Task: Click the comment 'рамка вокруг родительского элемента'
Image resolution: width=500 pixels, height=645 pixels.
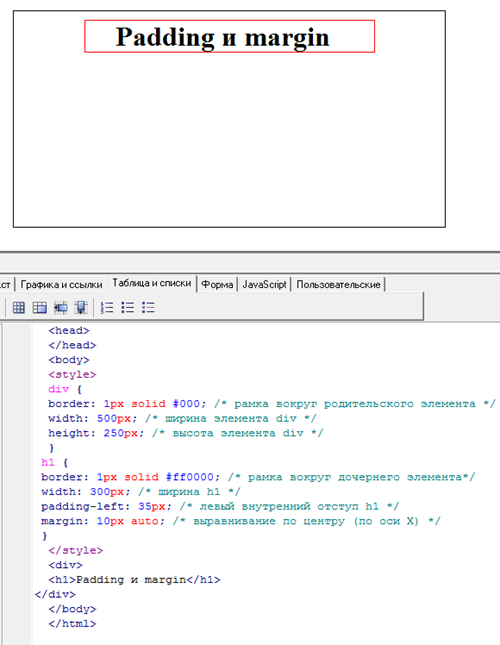Action: tap(354, 404)
